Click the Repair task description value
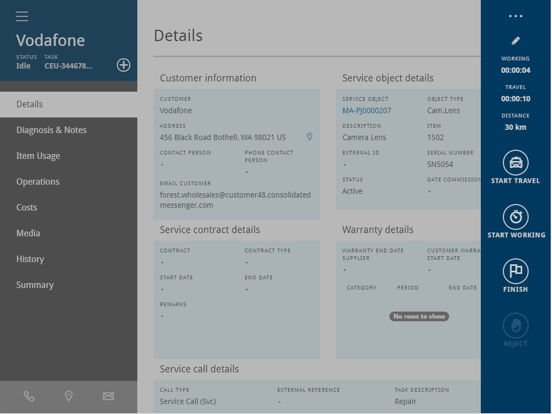This screenshot has height=414, width=552. tap(405, 401)
